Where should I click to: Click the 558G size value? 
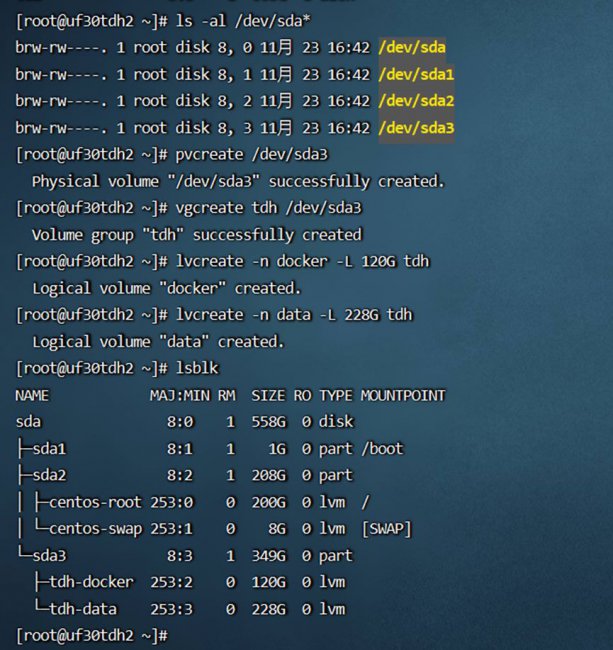[x=269, y=422]
